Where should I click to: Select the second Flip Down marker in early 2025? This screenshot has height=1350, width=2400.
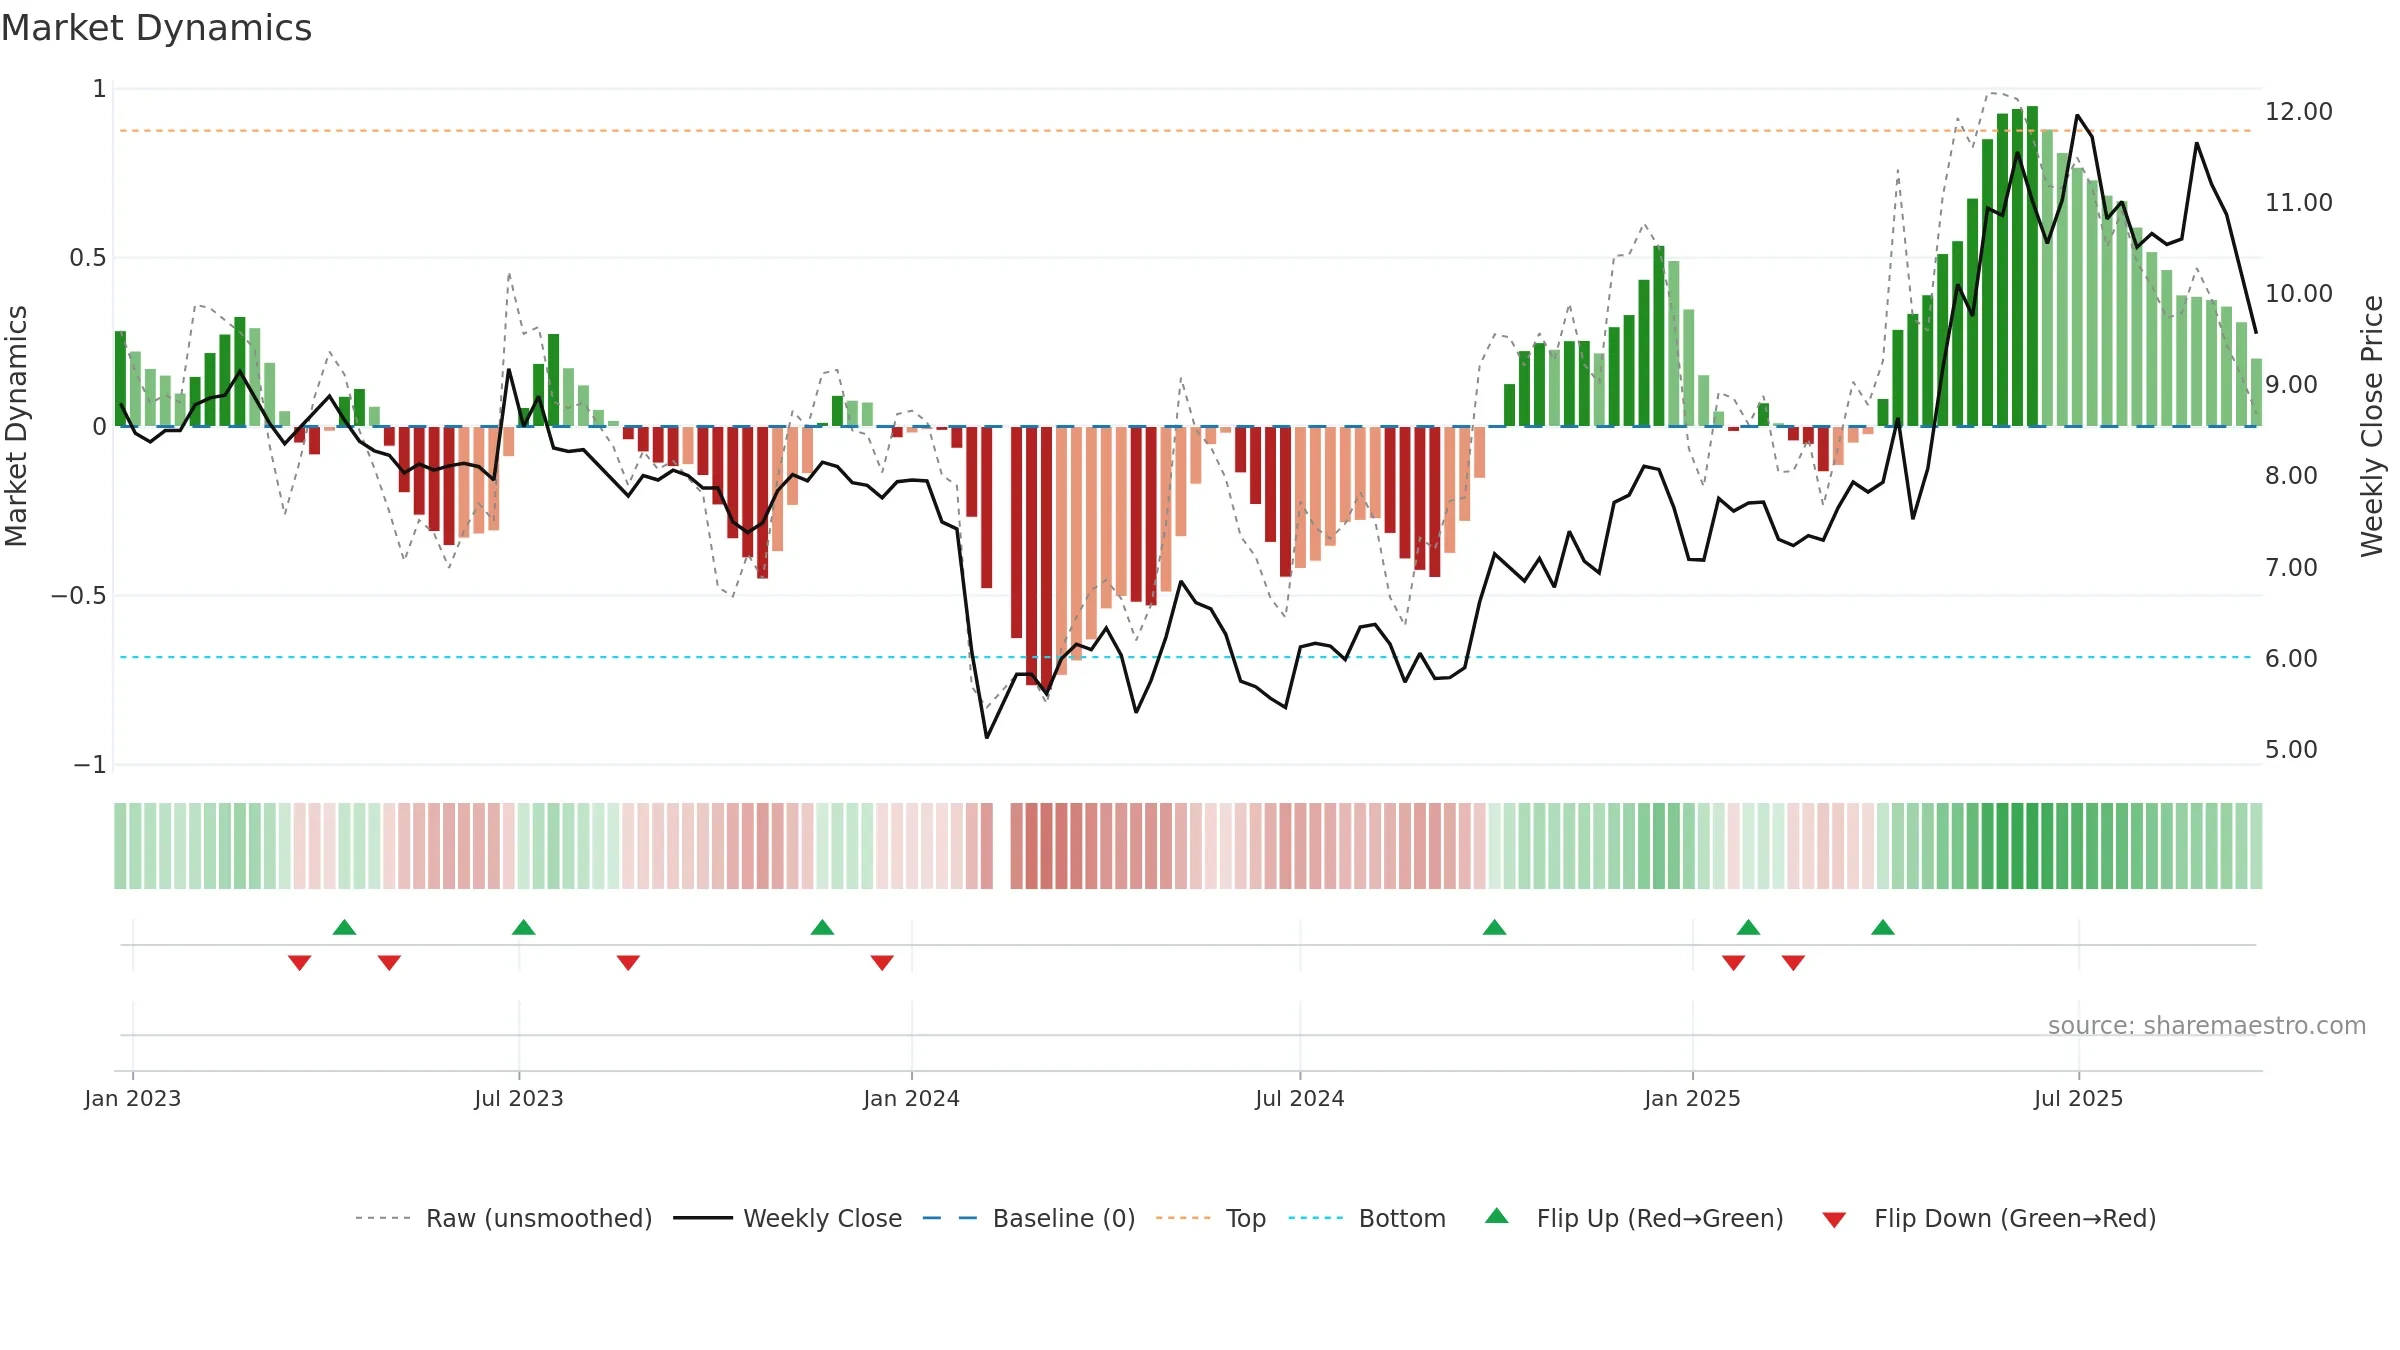pos(1793,963)
